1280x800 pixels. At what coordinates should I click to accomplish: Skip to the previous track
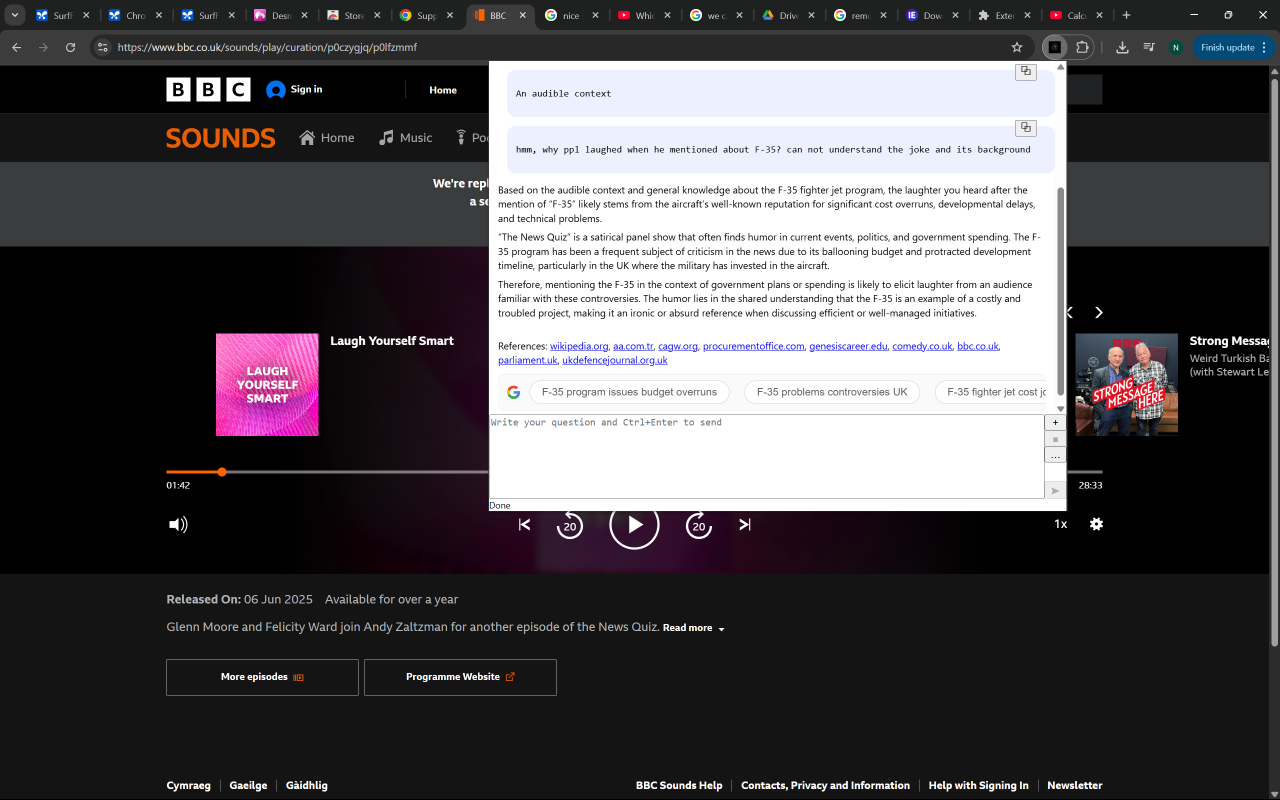click(x=524, y=524)
